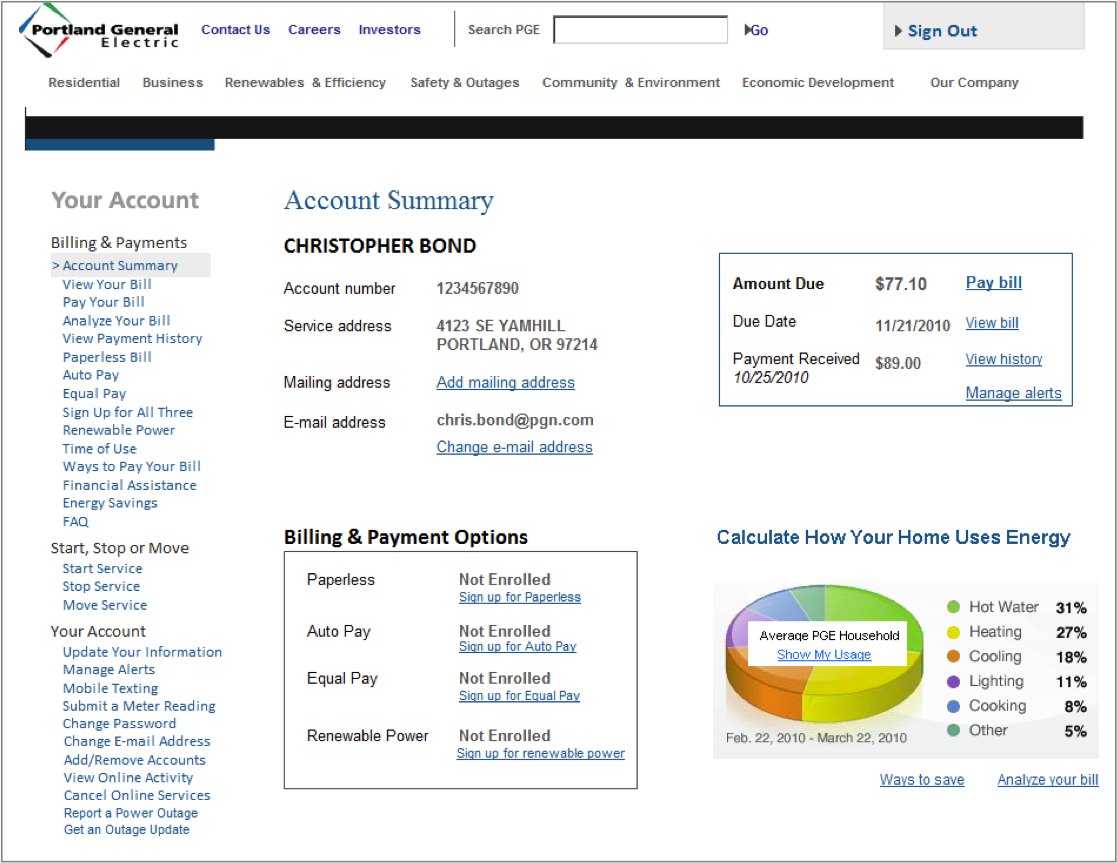
Task: Click Sign up for Equal Pay
Action: coord(519,696)
